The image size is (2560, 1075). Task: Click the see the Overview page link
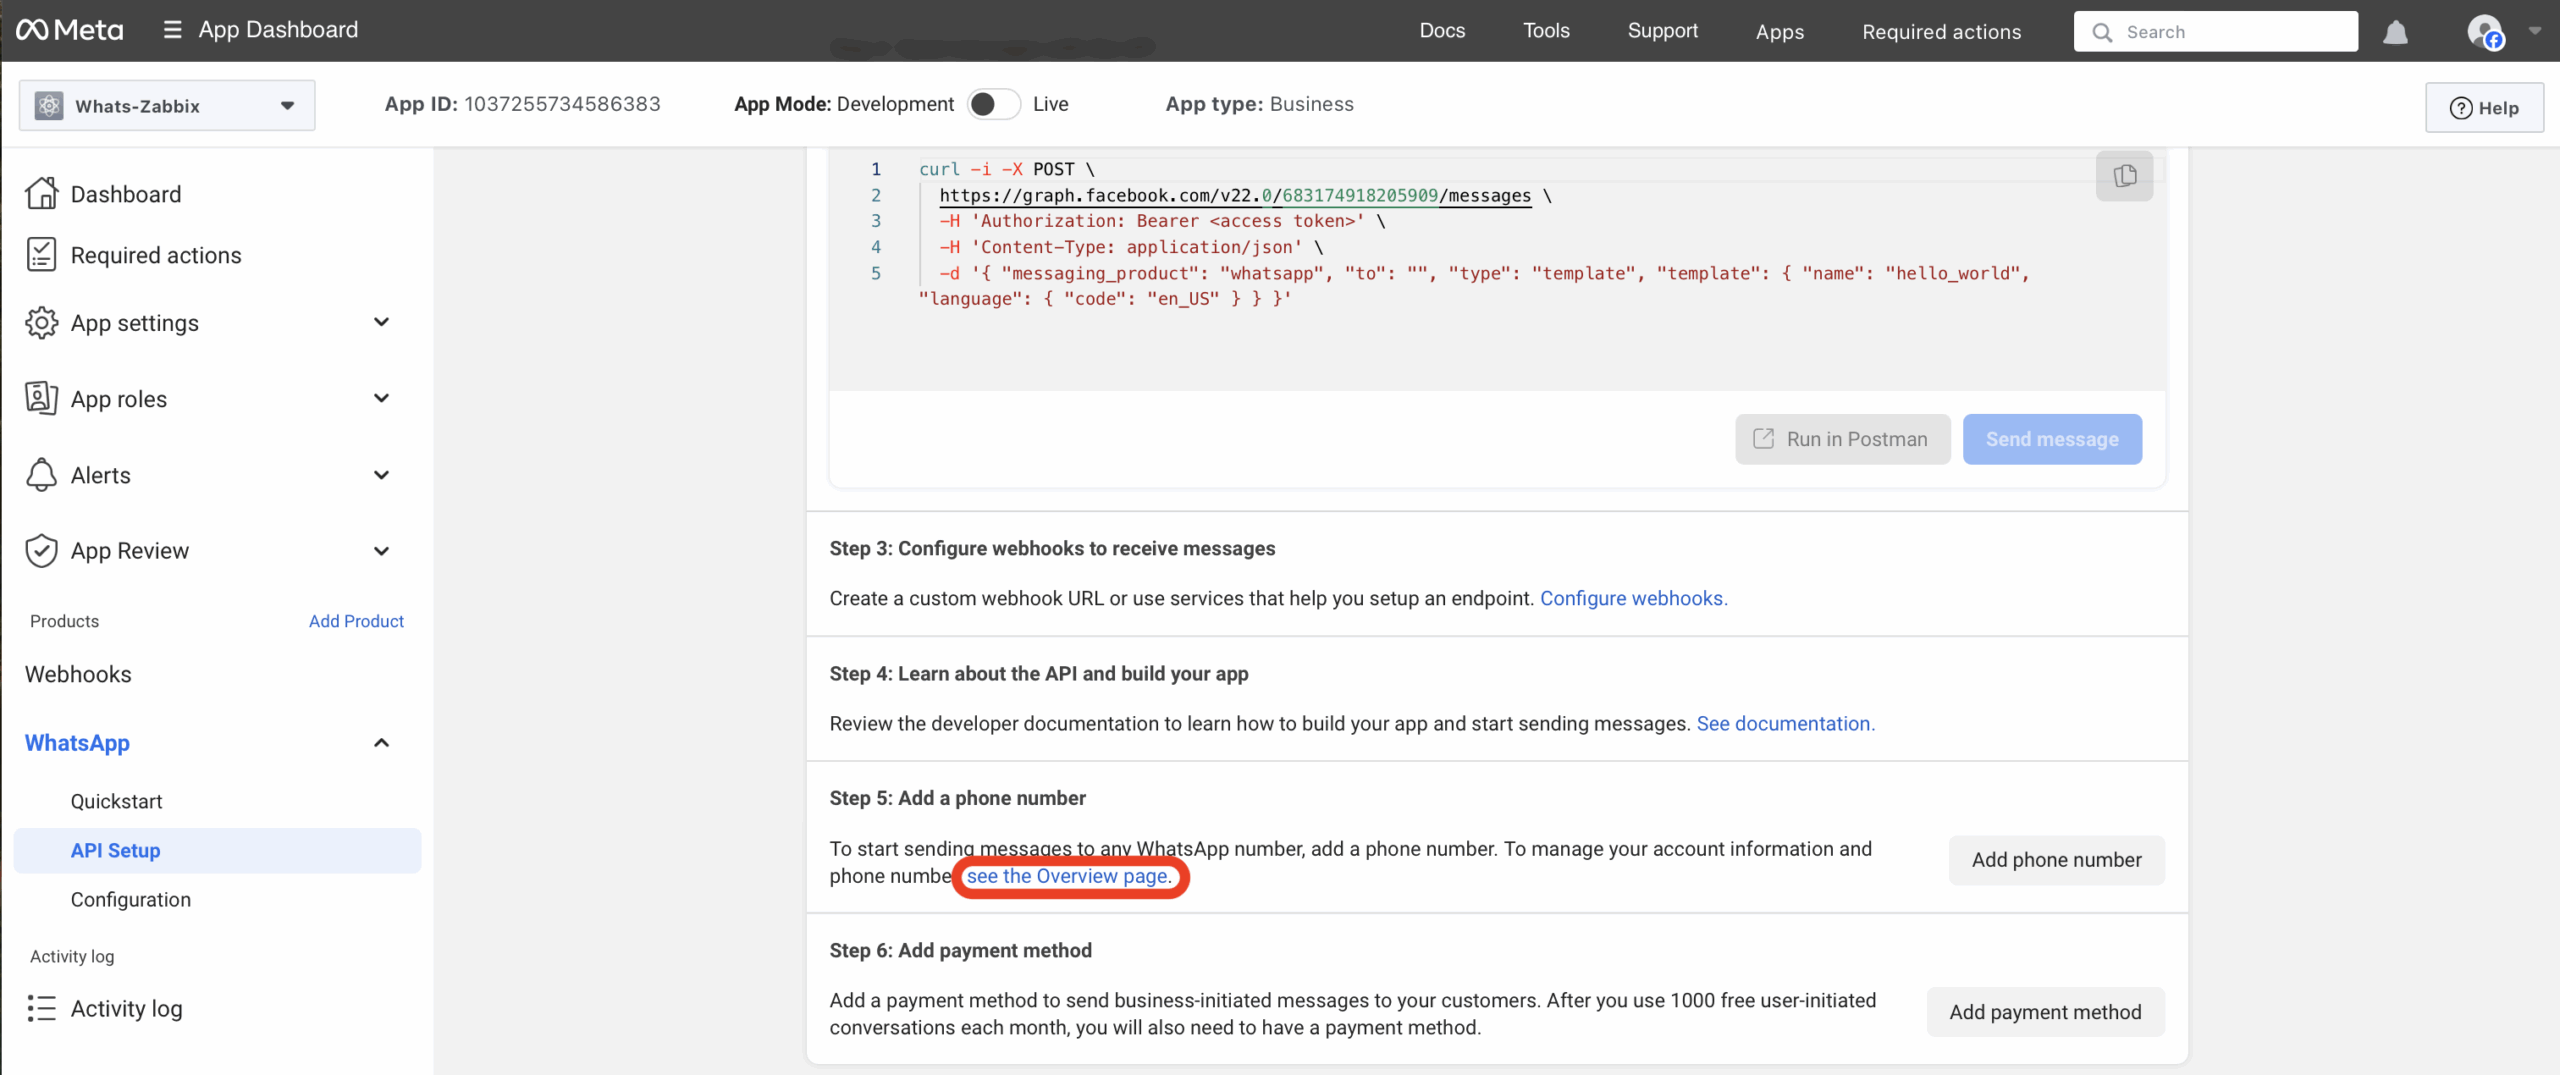[x=1068, y=876]
